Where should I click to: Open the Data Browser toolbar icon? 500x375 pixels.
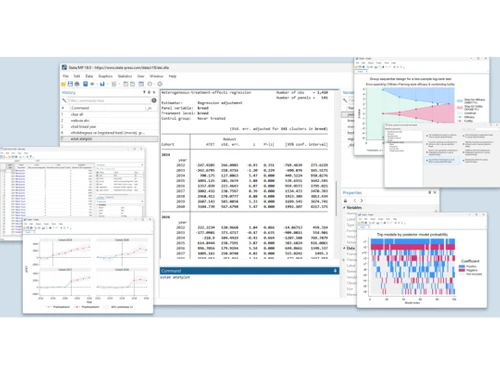(133, 84)
